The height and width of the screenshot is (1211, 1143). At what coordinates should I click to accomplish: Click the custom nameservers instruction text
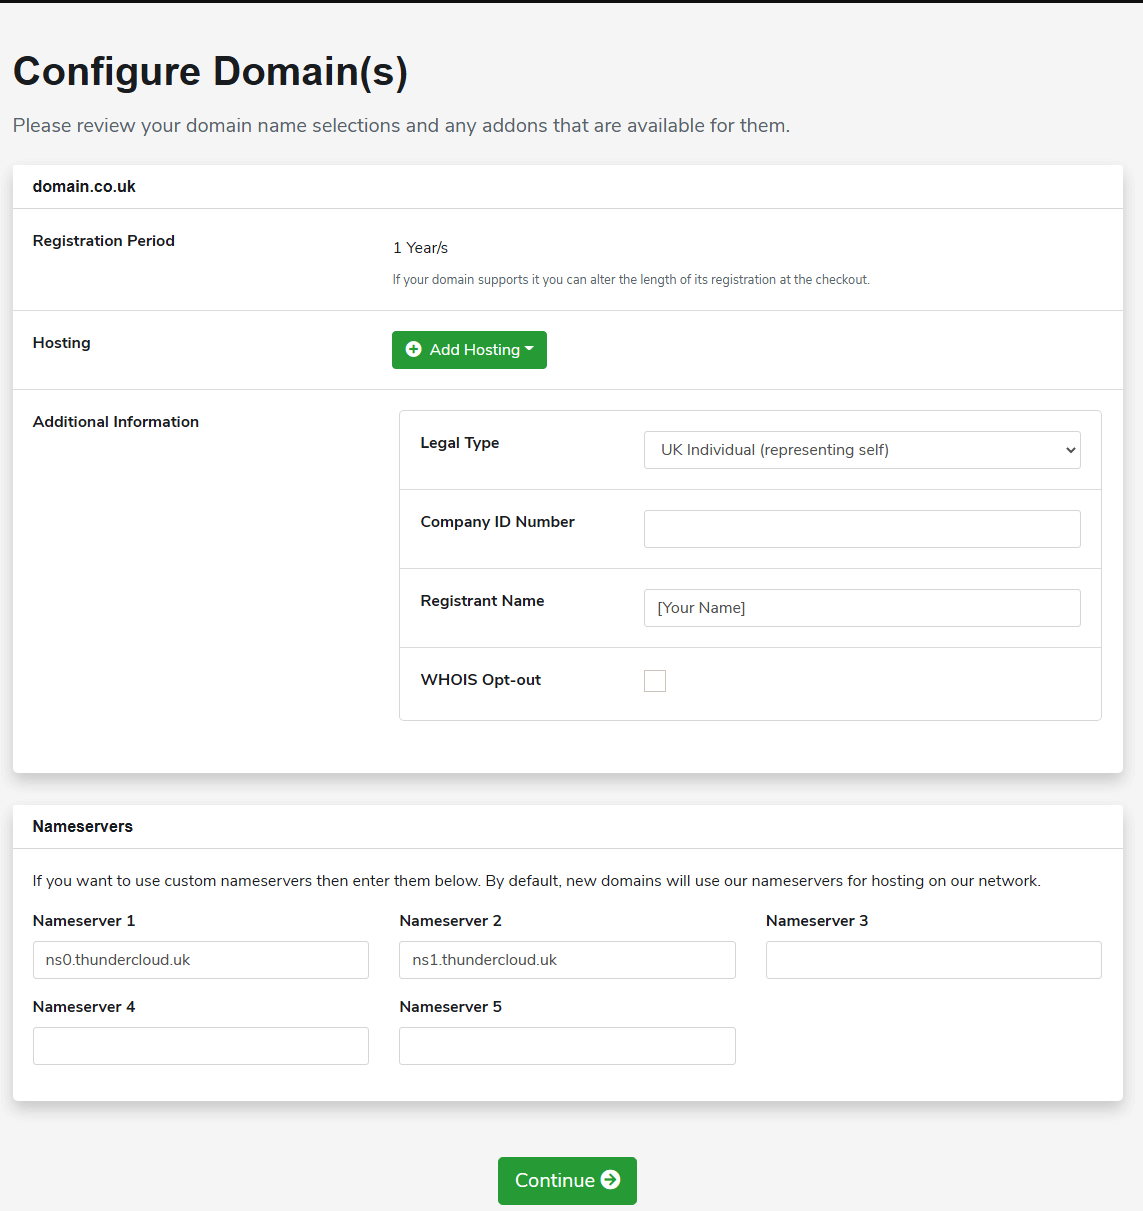pyautogui.click(x=537, y=881)
